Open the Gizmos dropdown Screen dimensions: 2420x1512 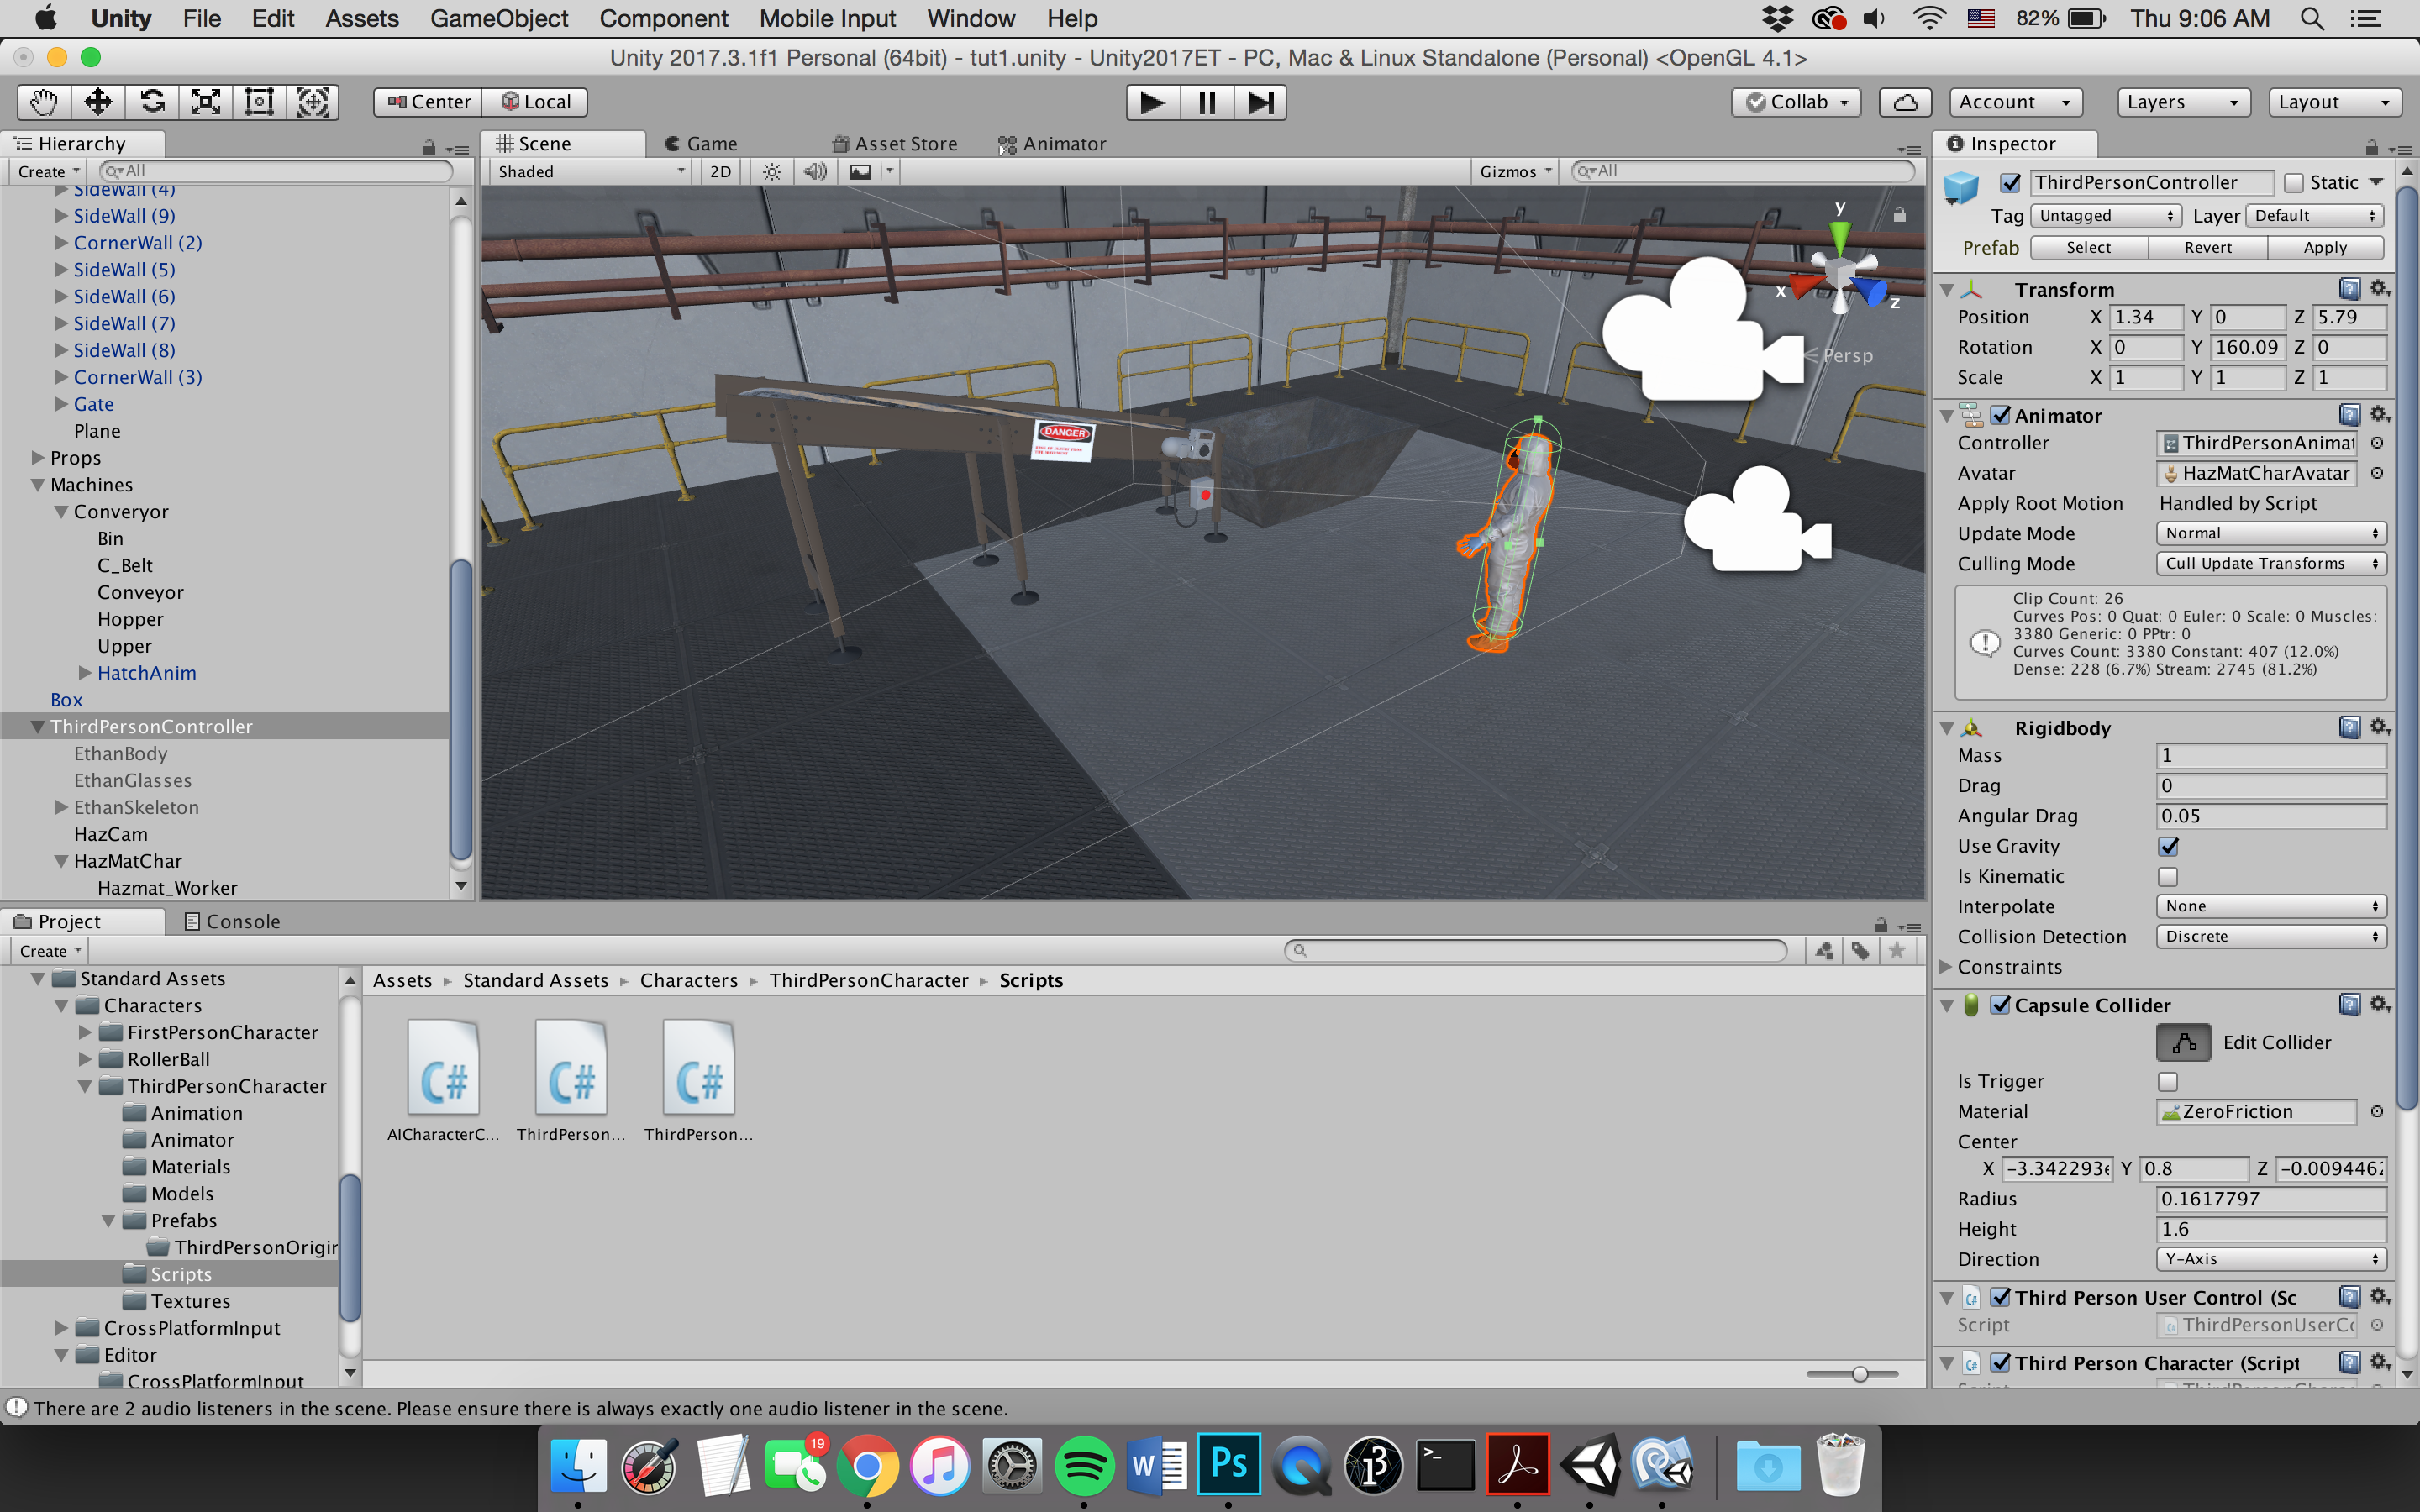[x=1515, y=172]
